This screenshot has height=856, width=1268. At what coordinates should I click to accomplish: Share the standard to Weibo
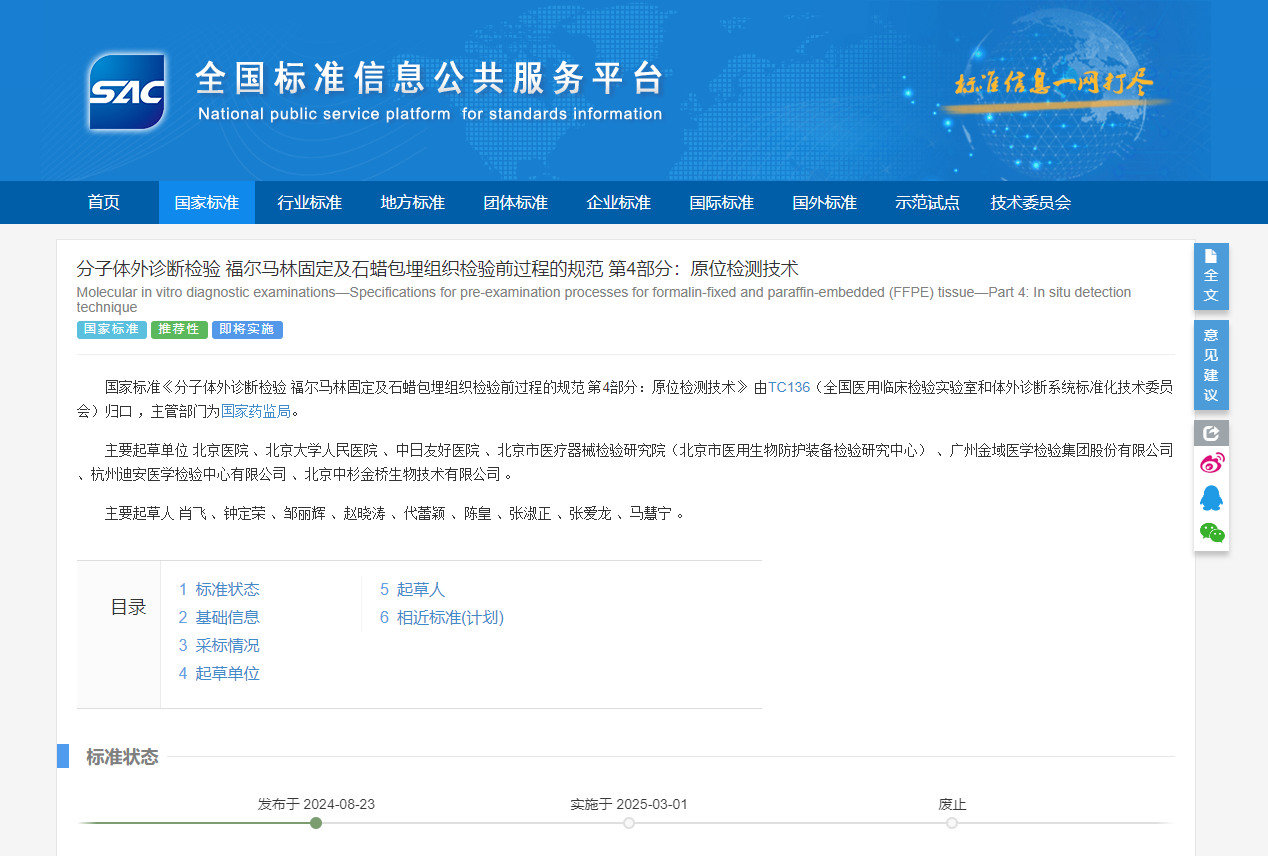(1211, 462)
